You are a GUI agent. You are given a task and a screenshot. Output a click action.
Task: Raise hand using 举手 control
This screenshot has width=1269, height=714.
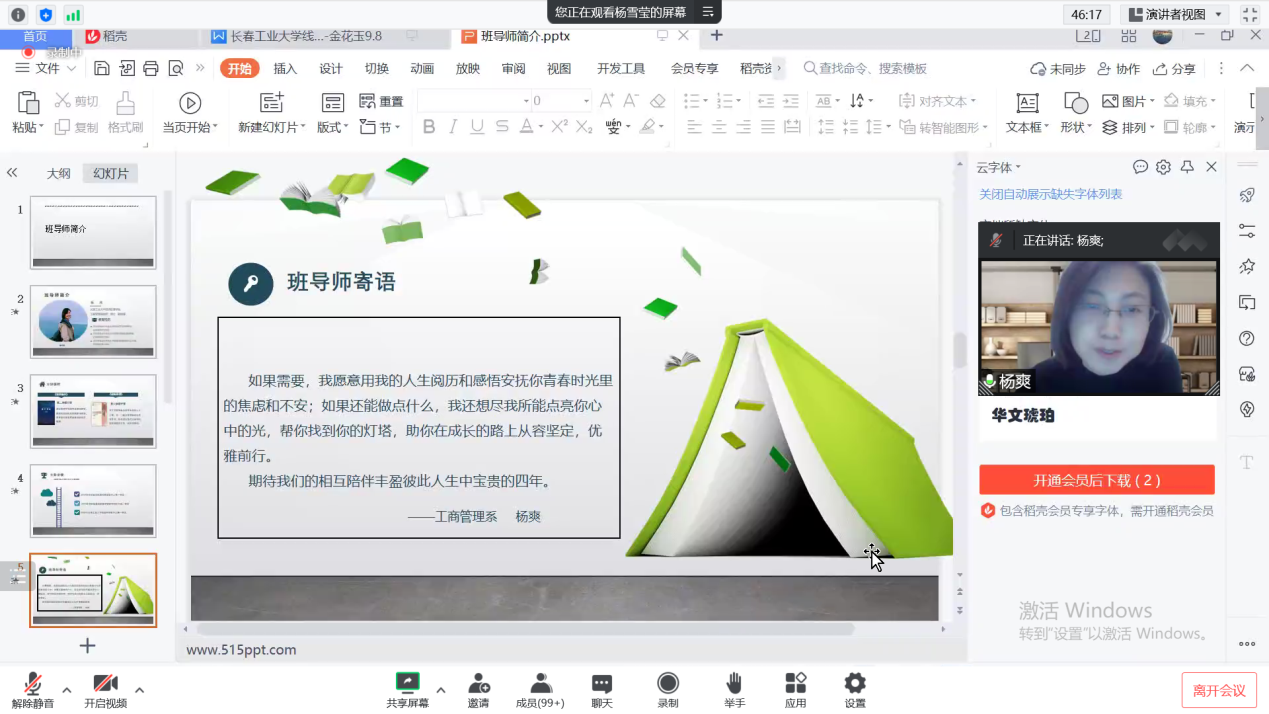pyautogui.click(x=733, y=688)
